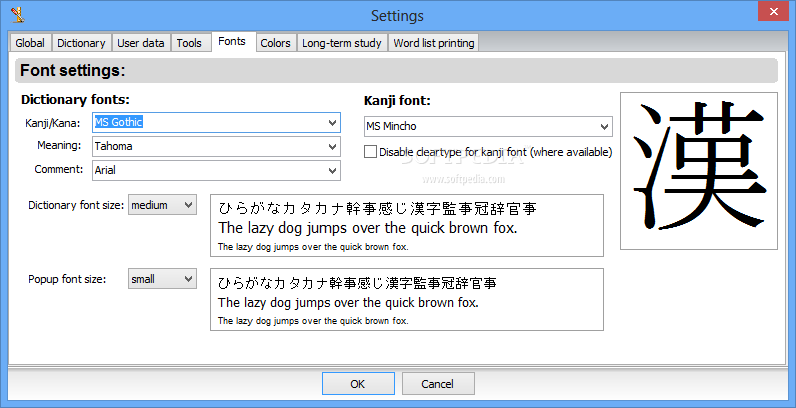Switch to the Global tab
The image size is (796, 408).
click(30, 43)
